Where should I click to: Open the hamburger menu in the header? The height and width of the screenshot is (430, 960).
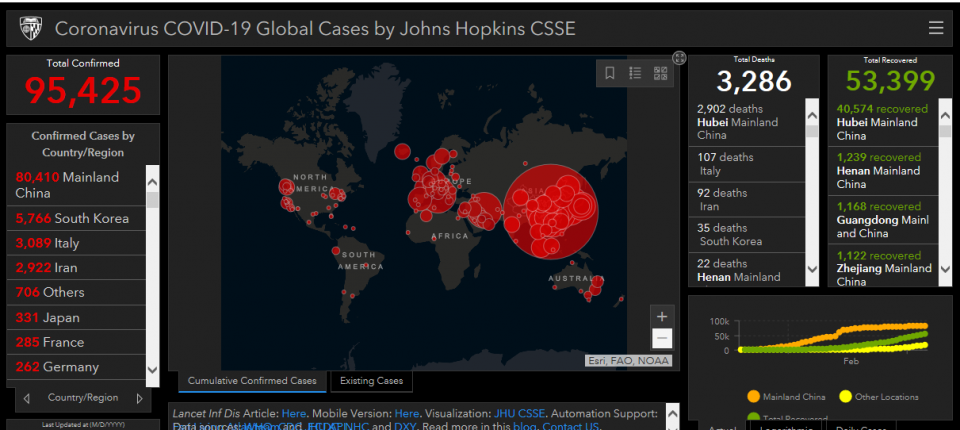[x=936, y=28]
